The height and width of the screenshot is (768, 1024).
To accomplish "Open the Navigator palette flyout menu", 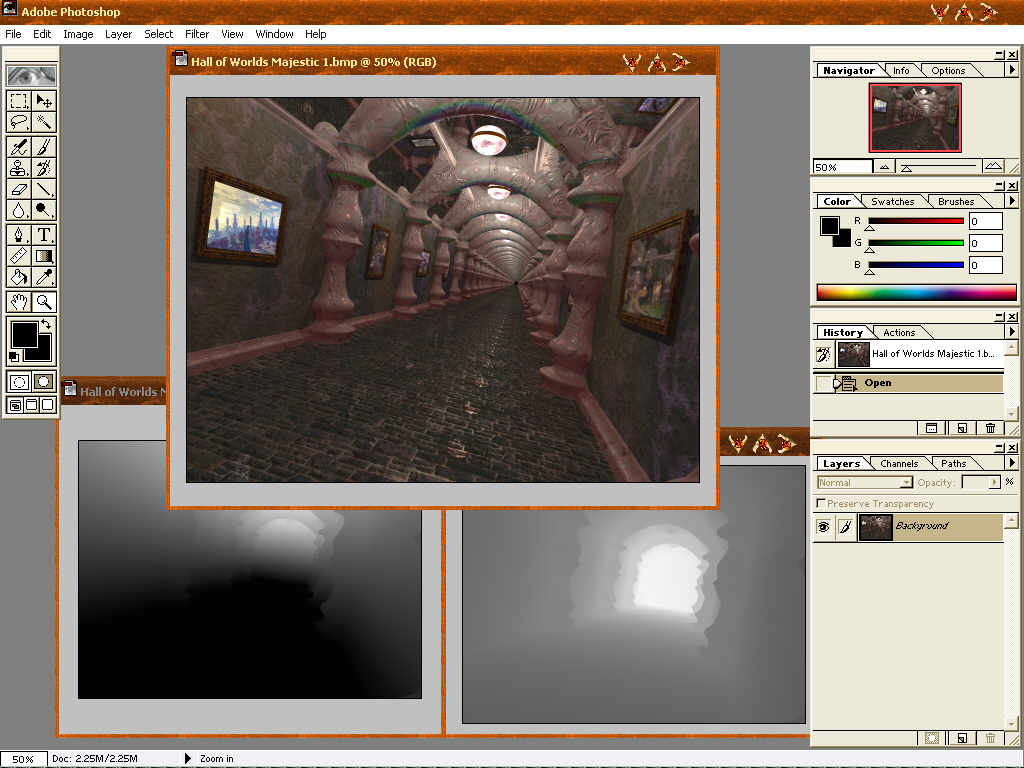I will (x=1011, y=70).
